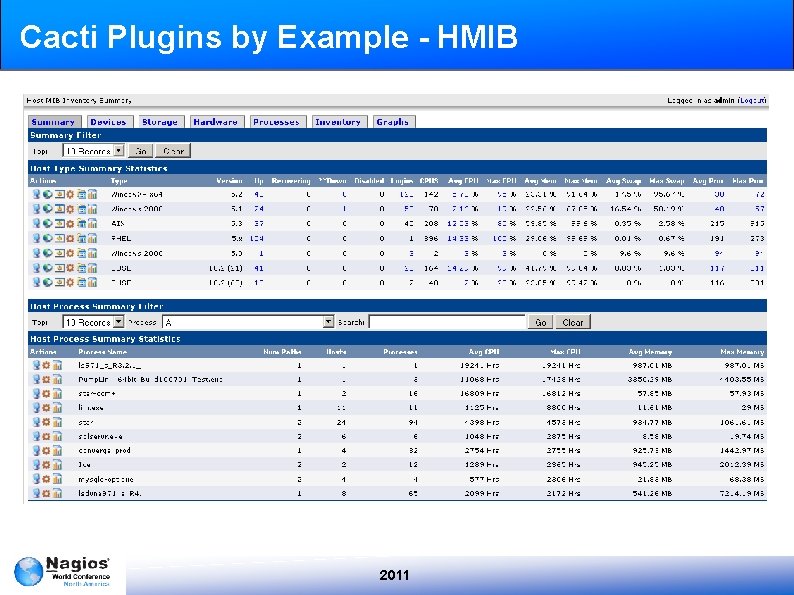The width and height of the screenshot is (794, 595).
Task: Click globe icon in AIX row
Action: tap(47, 223)
